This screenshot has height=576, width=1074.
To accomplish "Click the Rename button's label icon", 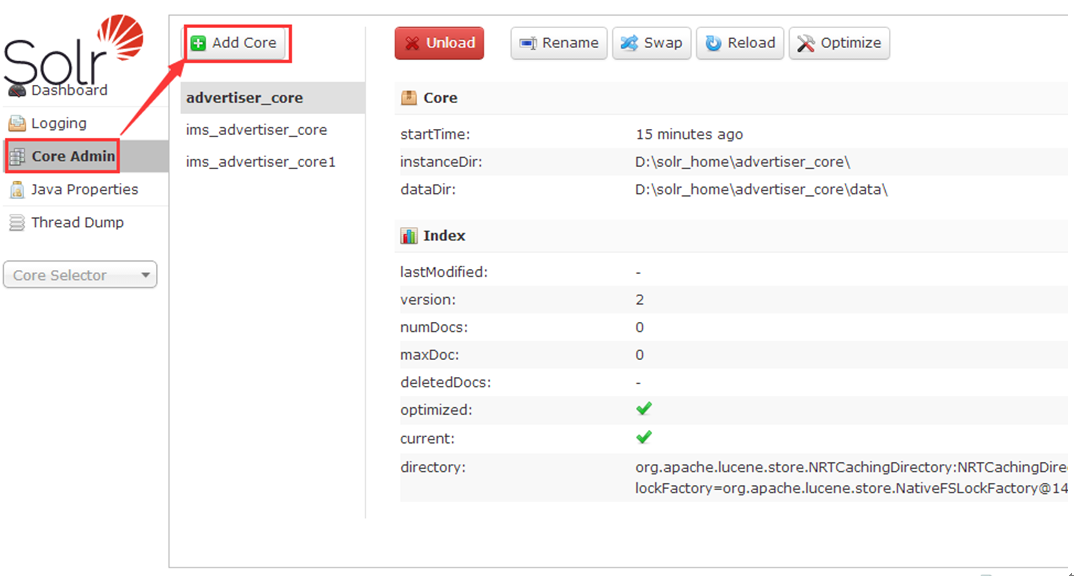I will (527, 43).
